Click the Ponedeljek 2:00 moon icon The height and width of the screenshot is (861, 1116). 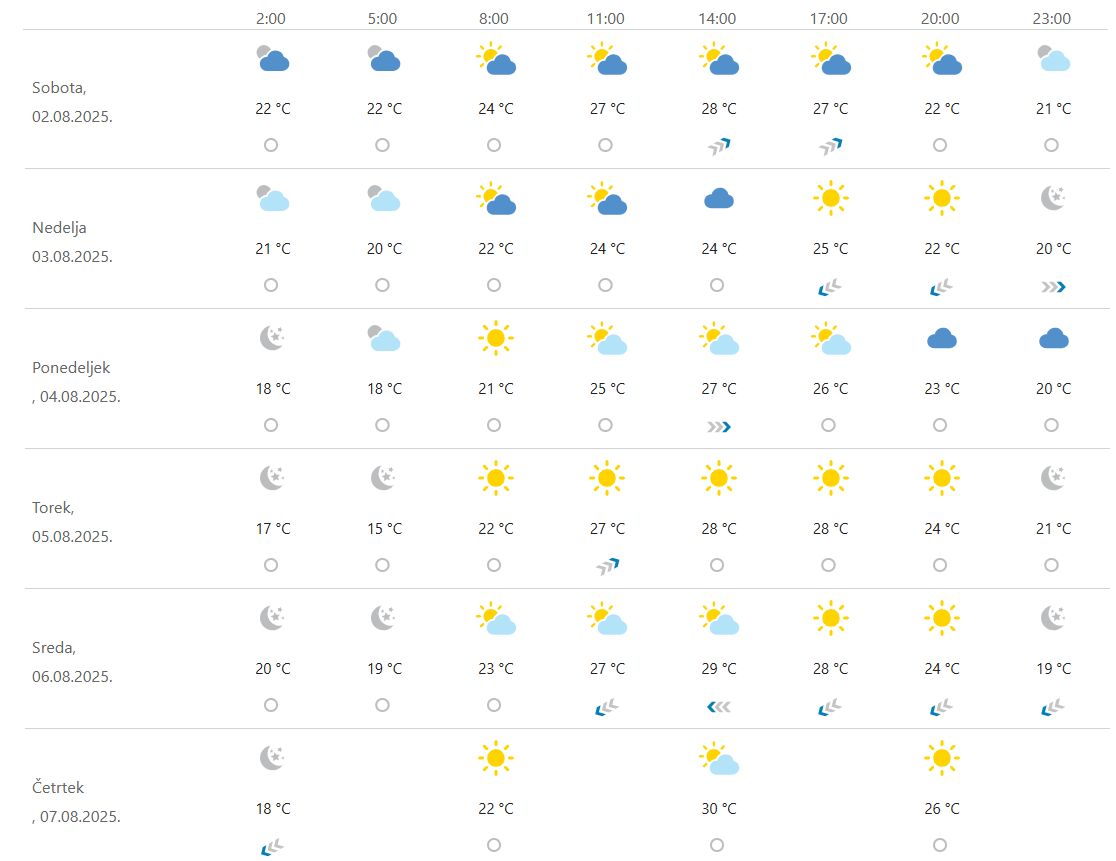coord(271,339)
